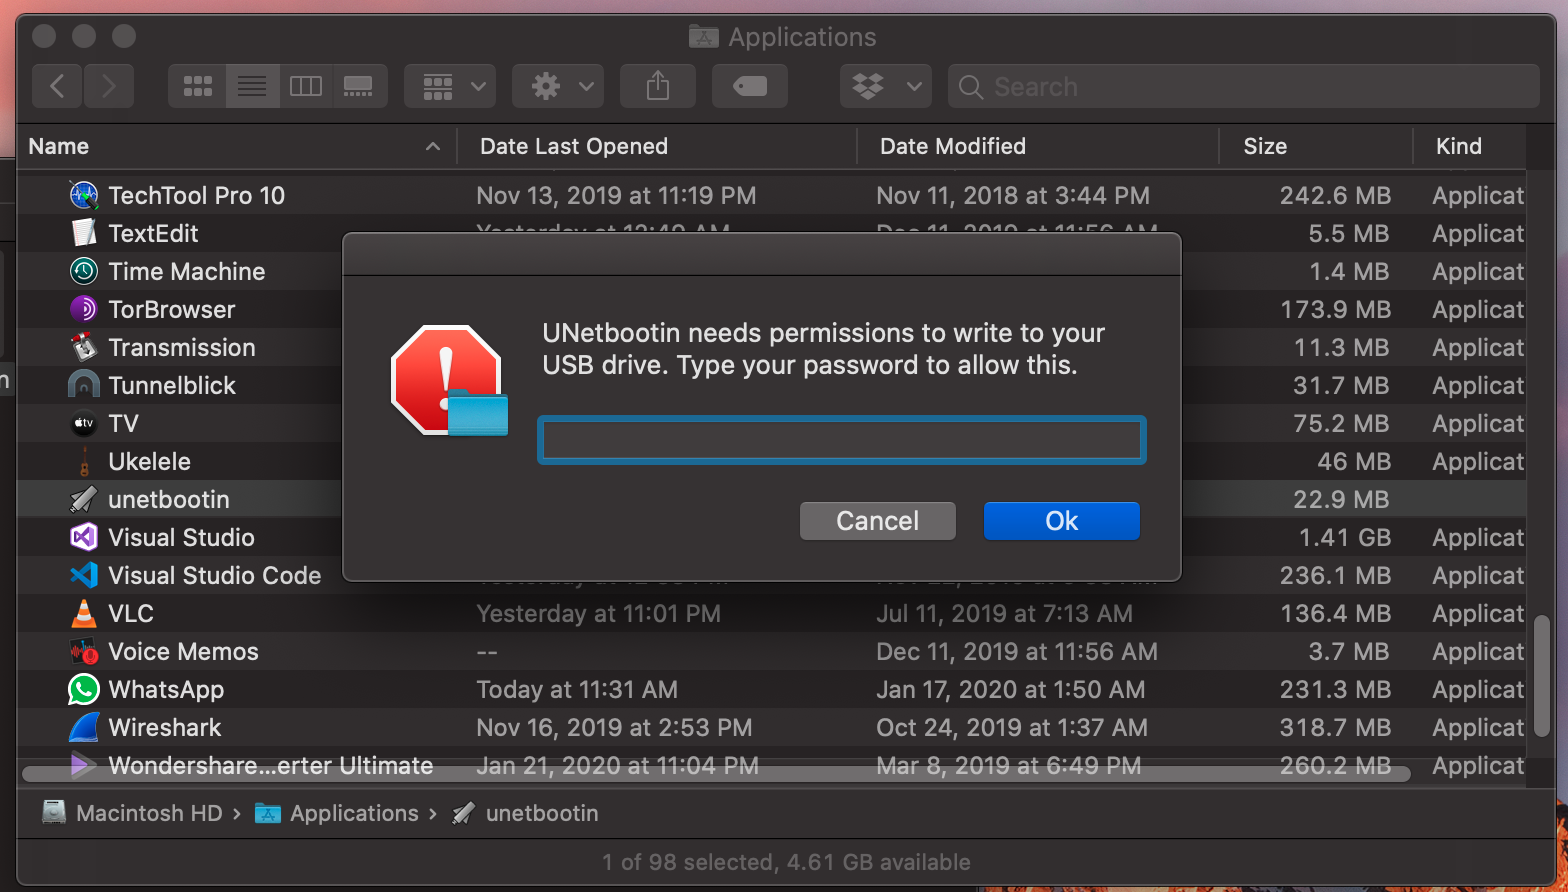Sort by Date Modified column

pyautogui.click(x=953, y=146)
